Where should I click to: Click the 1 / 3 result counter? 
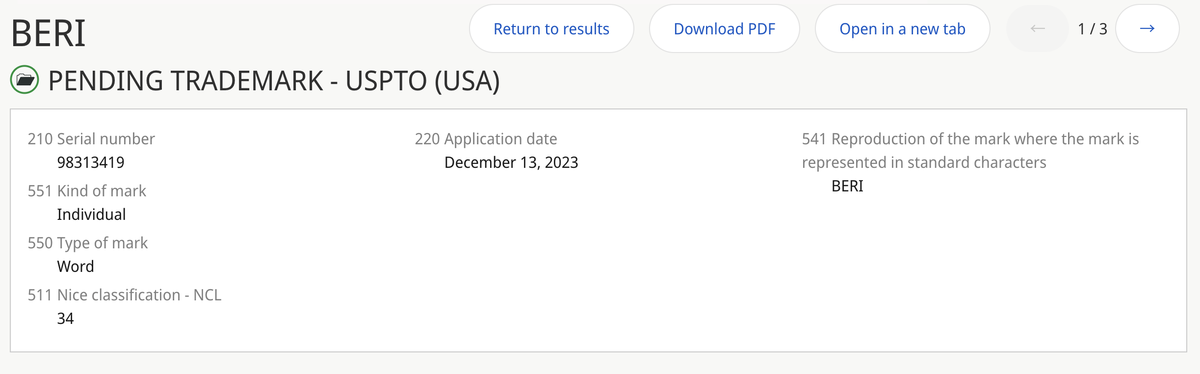pyautogui.click(x=1093, y=28)
